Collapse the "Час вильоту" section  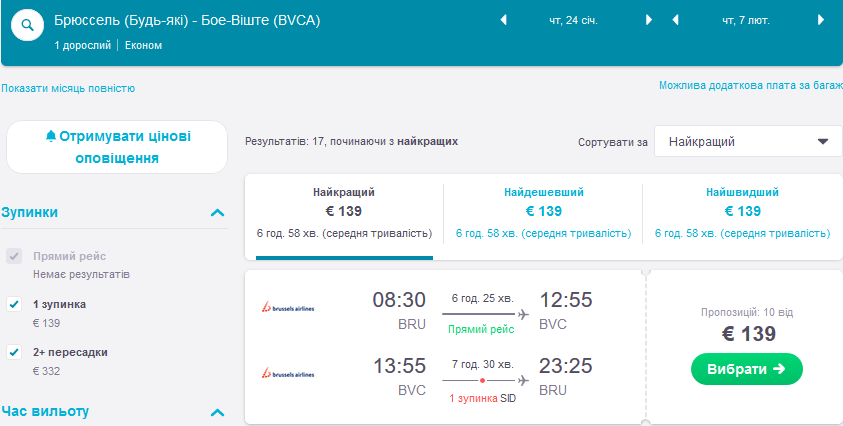coord(218,412)
